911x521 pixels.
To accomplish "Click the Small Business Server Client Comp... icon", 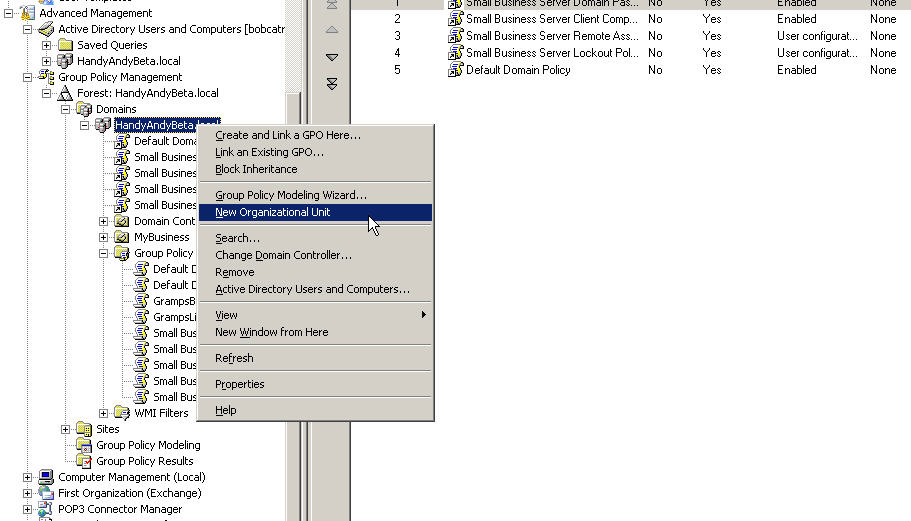I will coord(456,19).
